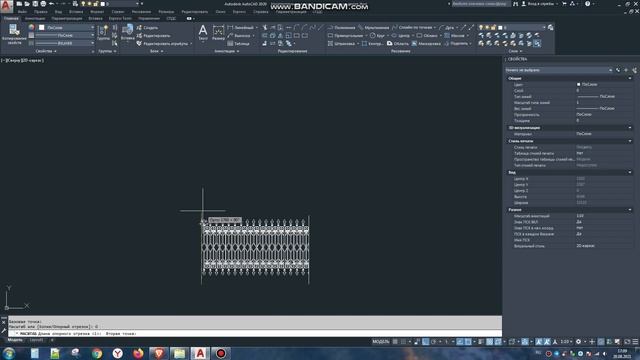Select the Text (Текст) annotation tool

coord(203,33)
